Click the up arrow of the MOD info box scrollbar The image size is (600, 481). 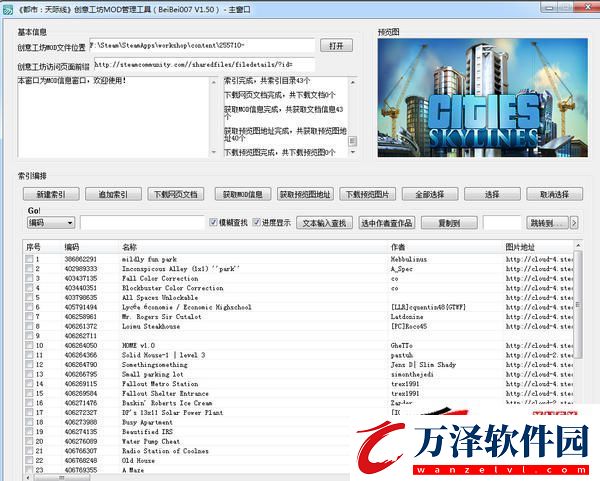(214, 82)
